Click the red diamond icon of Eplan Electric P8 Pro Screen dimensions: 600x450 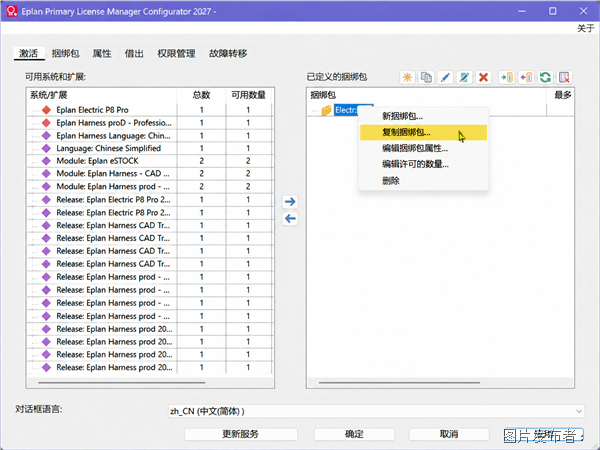[x=46, y=110]
